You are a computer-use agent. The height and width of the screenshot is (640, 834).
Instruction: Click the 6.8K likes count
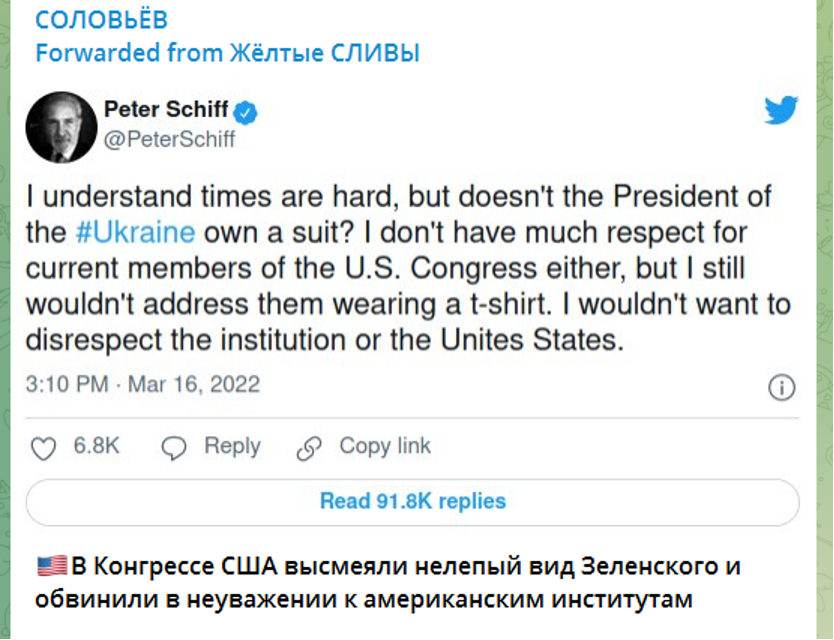[96, 445]
